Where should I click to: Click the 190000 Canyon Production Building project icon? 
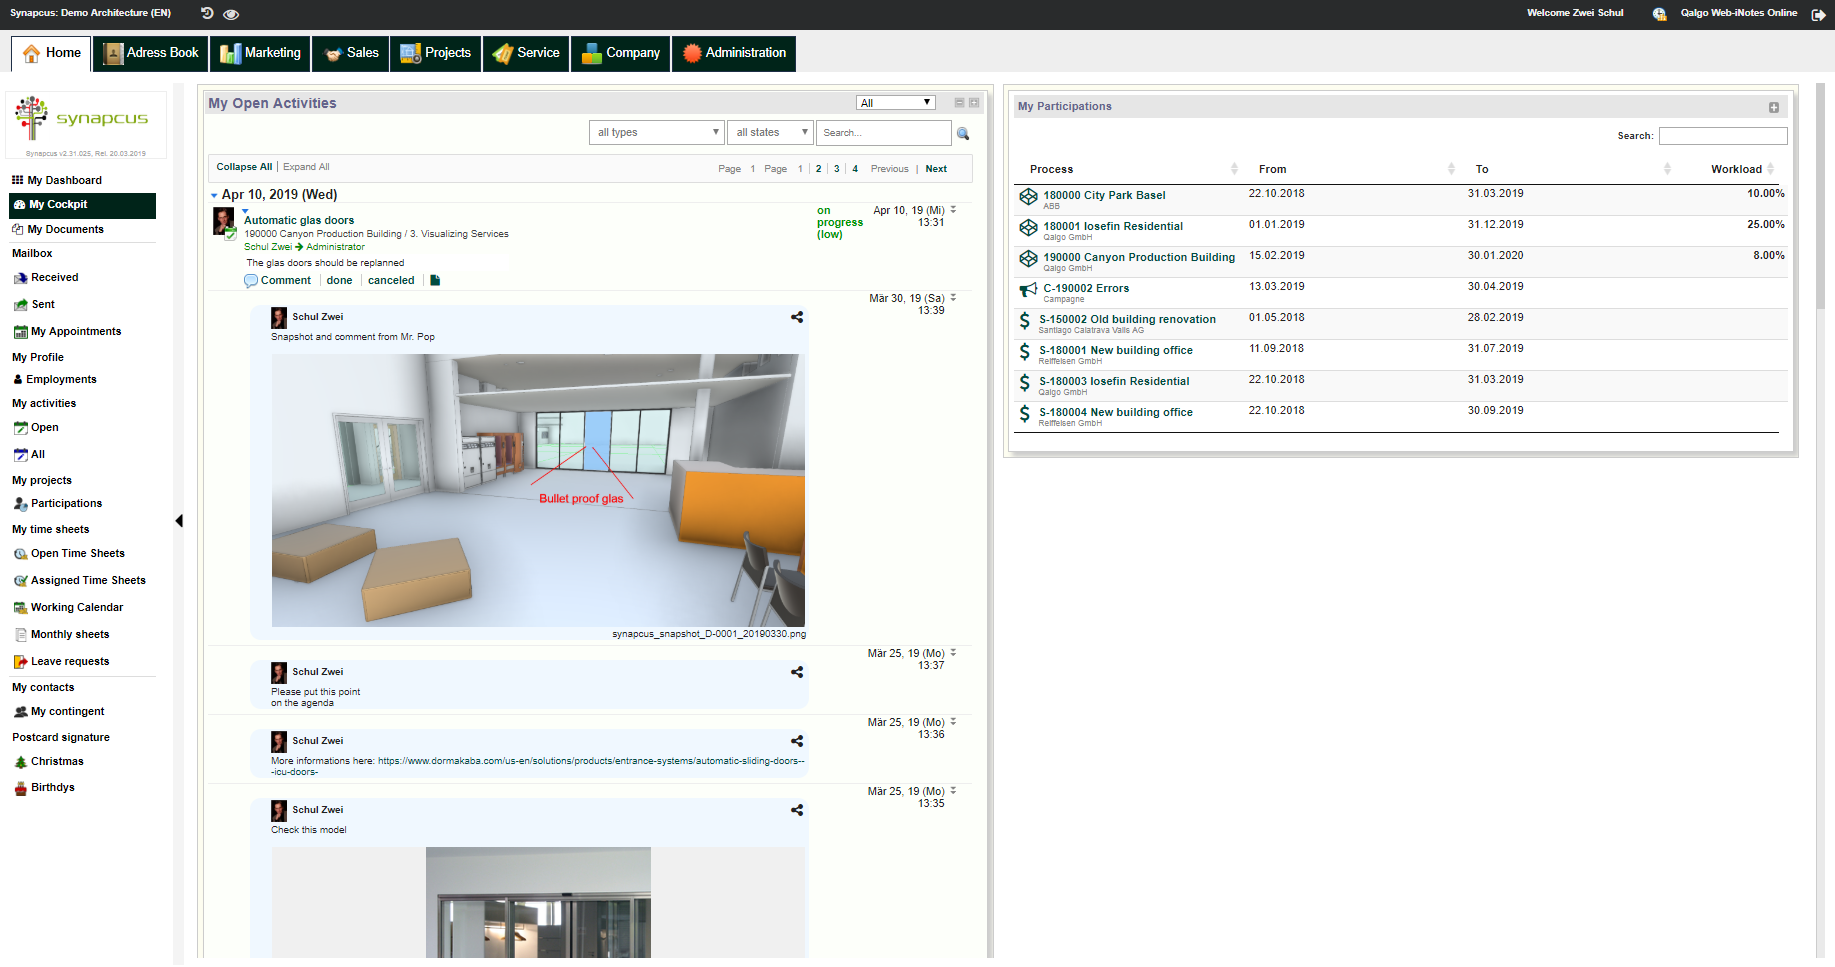1028,259
